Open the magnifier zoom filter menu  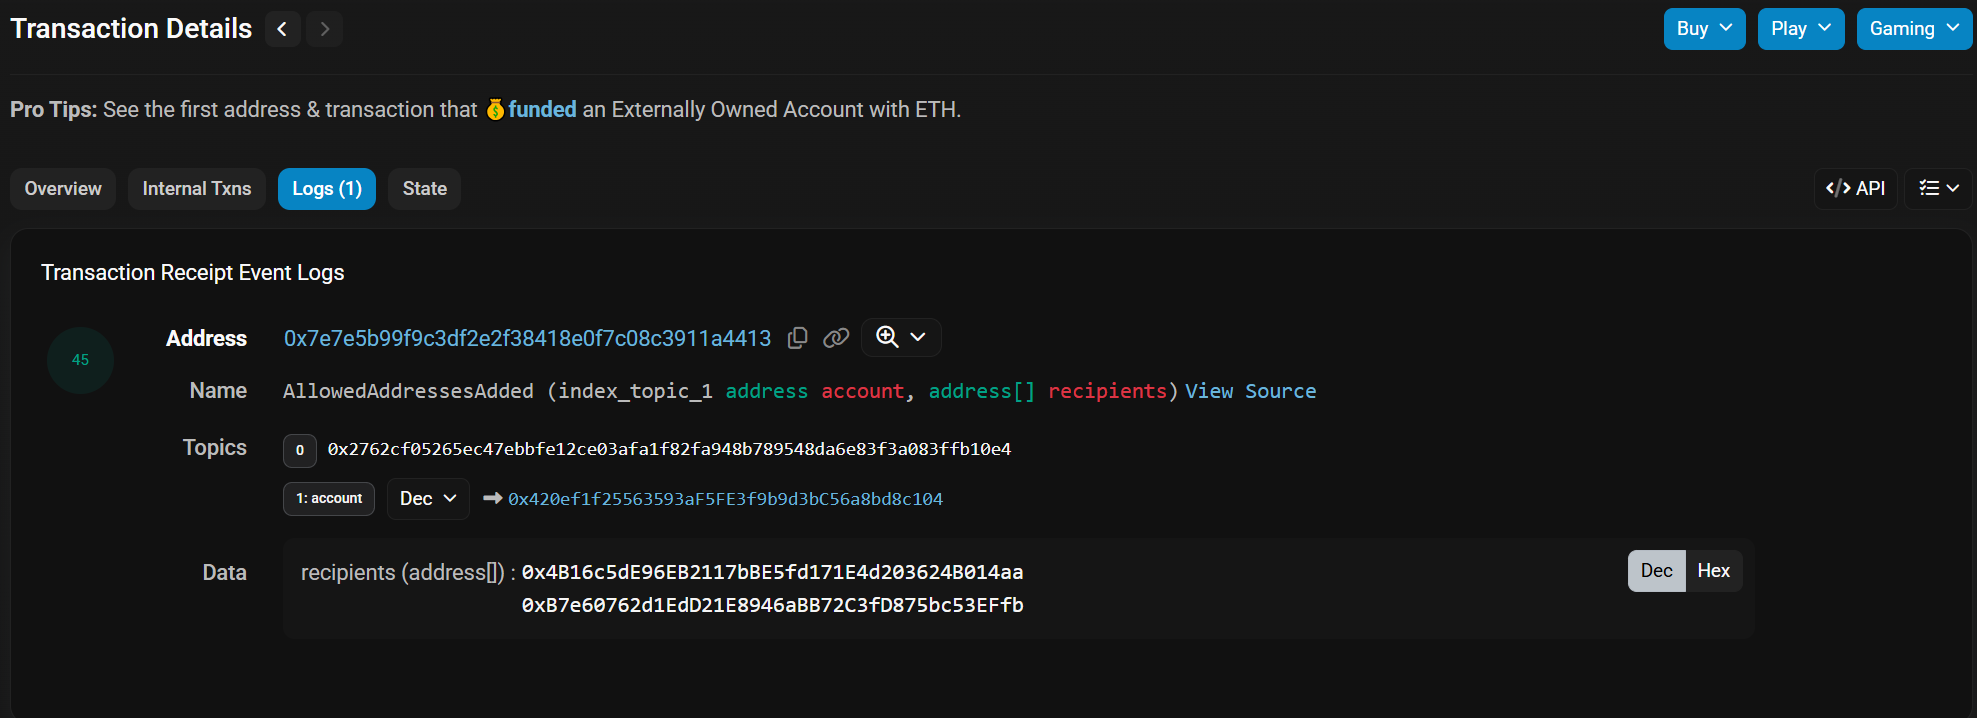[x=900, y=337]
